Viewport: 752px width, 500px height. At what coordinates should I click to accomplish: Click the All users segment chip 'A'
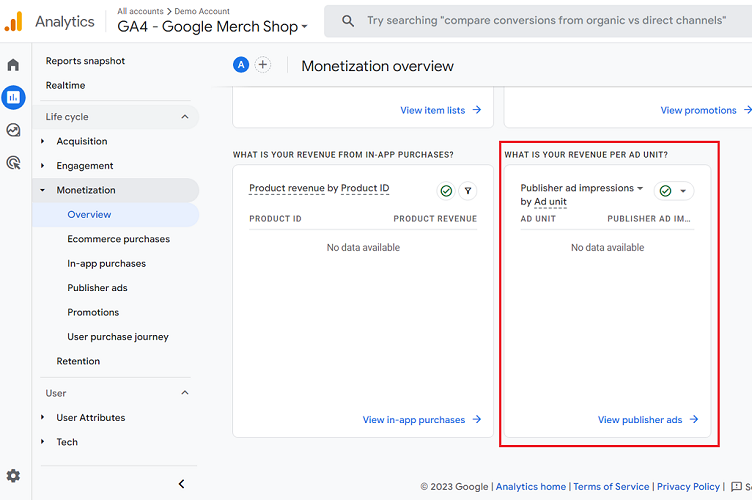(x=241, y=65)
